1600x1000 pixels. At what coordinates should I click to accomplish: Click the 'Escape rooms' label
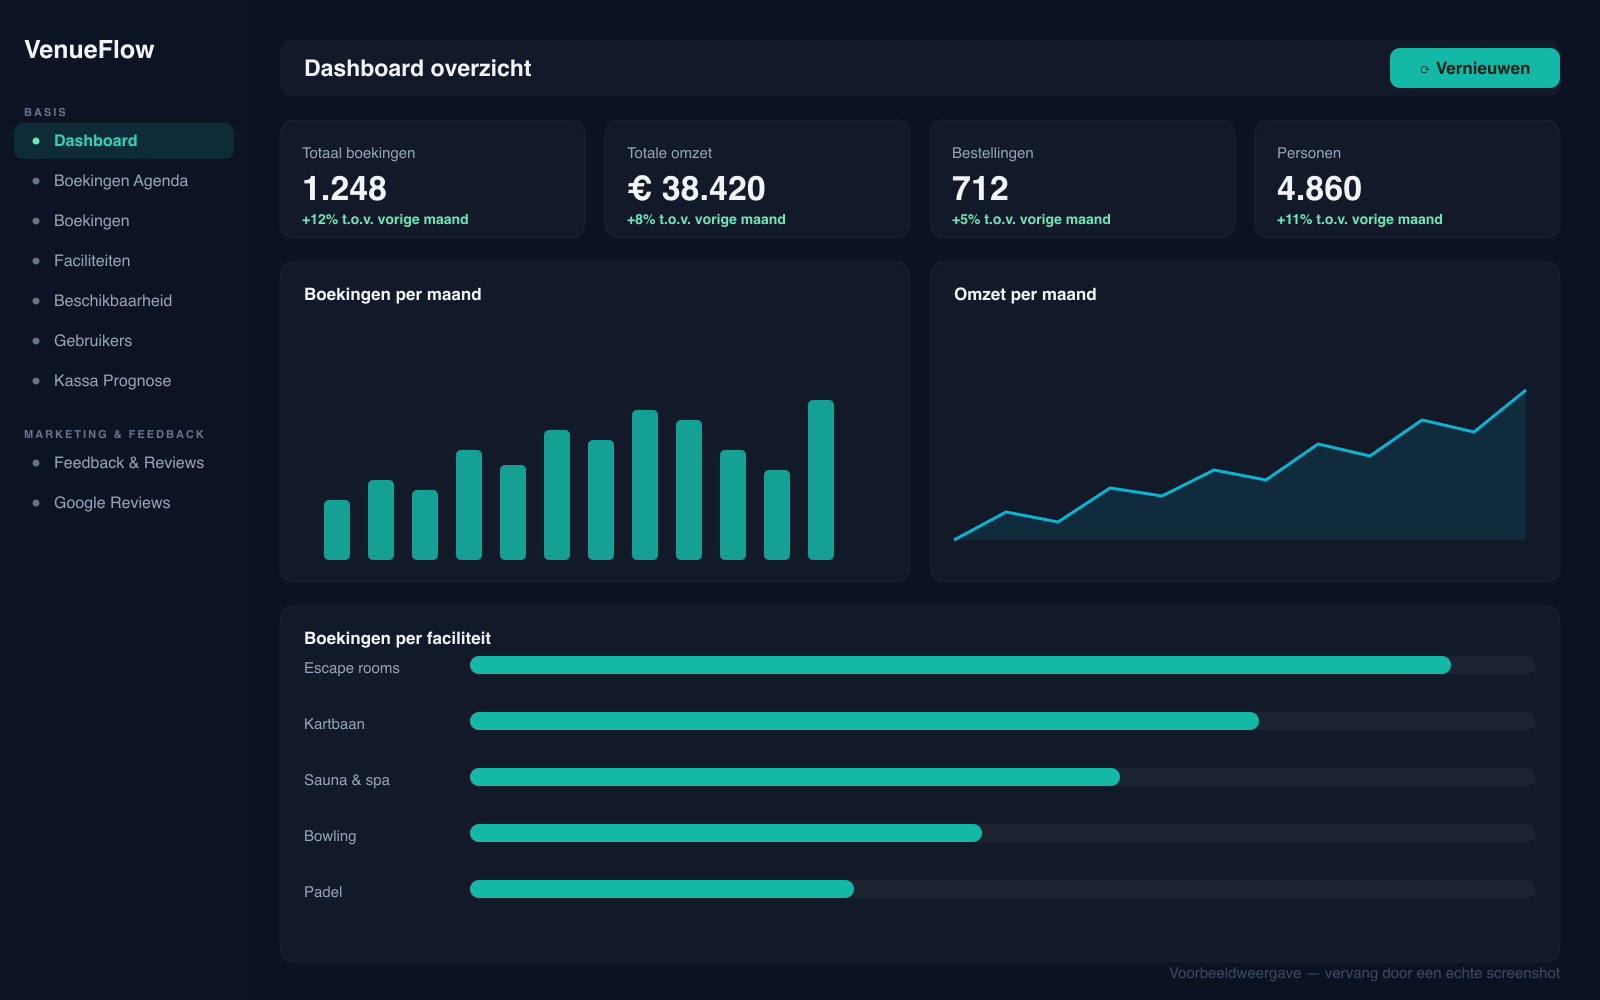point(352,668)
